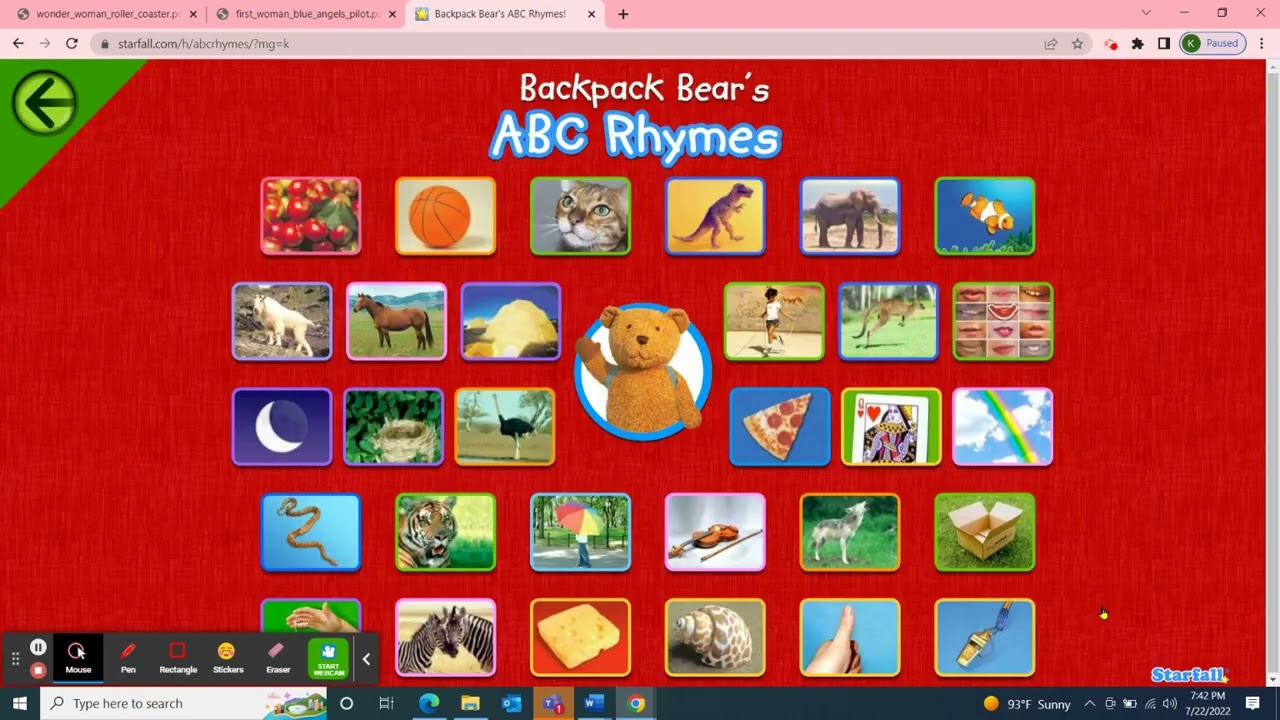Open Microsoft Word from the taskbar
This screenshot has height=720, width=1280.
click(x=594, y=703)
